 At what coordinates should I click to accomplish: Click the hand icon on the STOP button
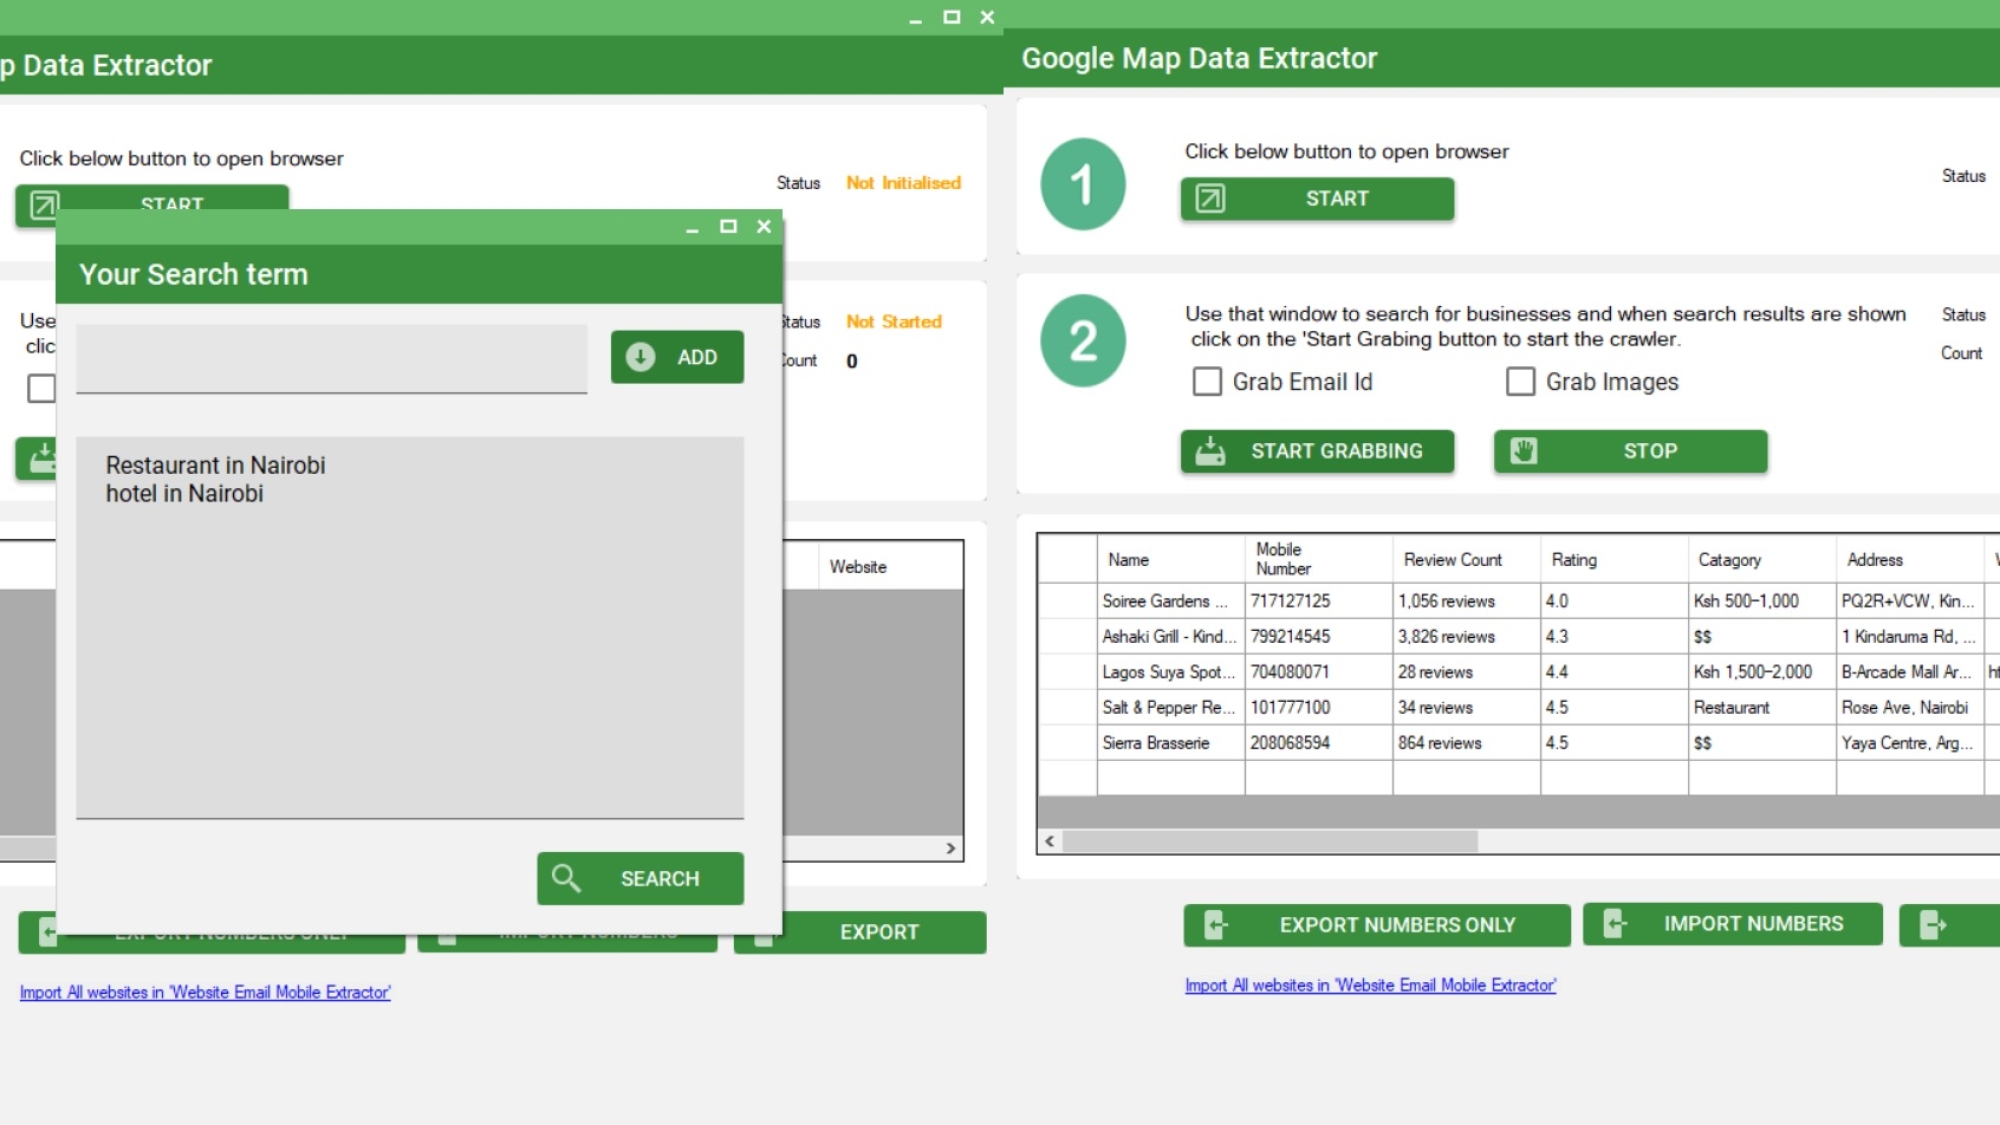(x=1523, y=451)
